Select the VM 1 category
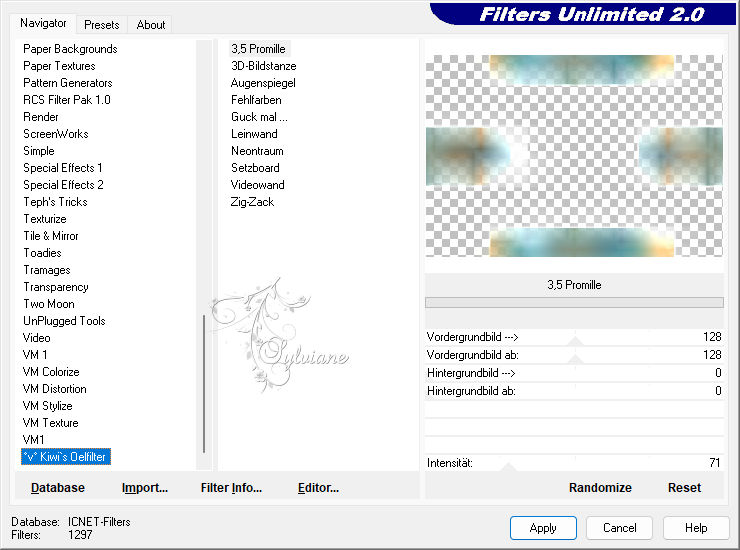Viewport: 740px width, 550px height. coord(35,355)
